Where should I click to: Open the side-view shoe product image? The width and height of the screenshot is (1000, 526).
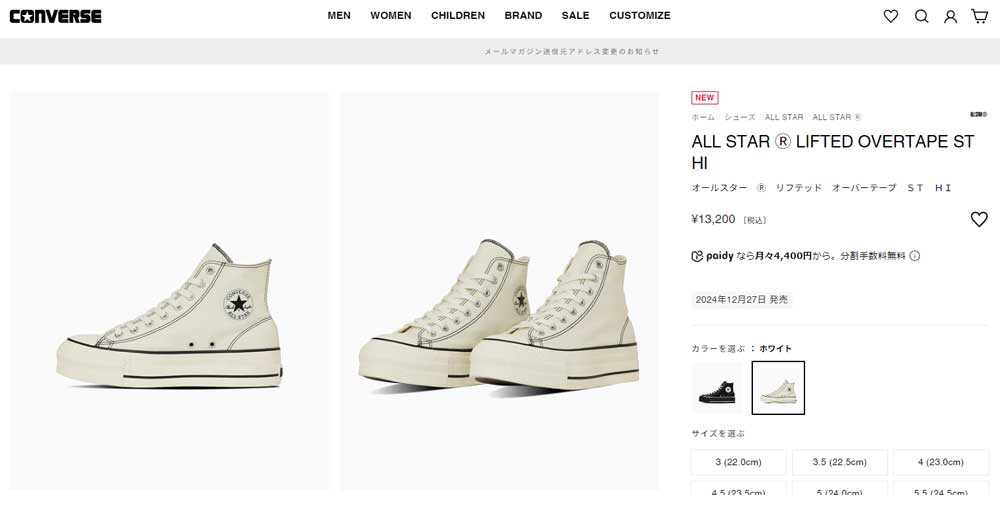pyautogui.click(x=169, y=290)
